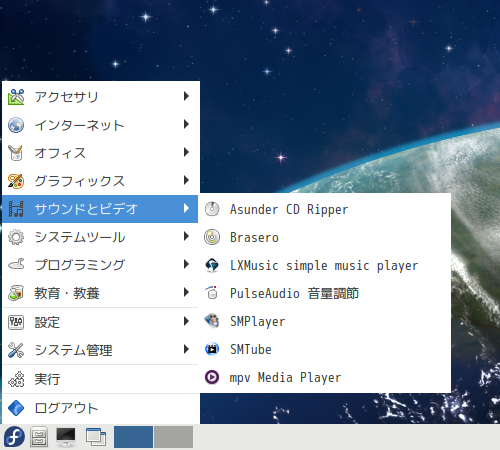This screenshot has height=450, width=500.
Task: Click the プログラミング category icon
Action: pos(16,265)
